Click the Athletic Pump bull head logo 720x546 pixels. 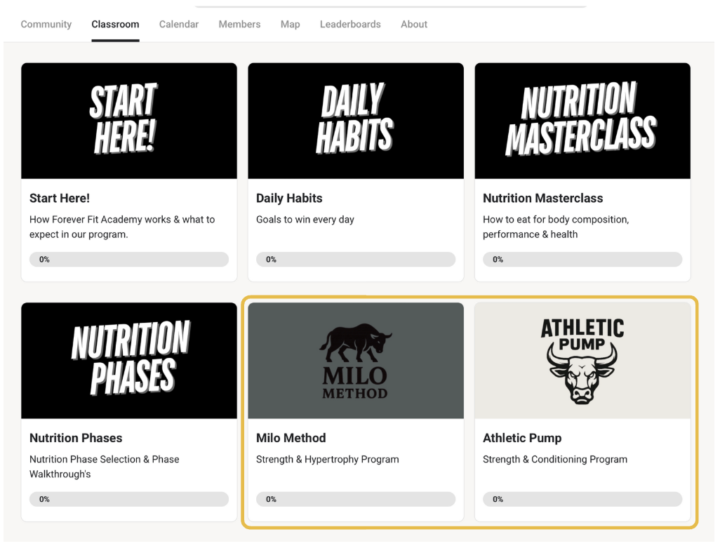point(582,361)
